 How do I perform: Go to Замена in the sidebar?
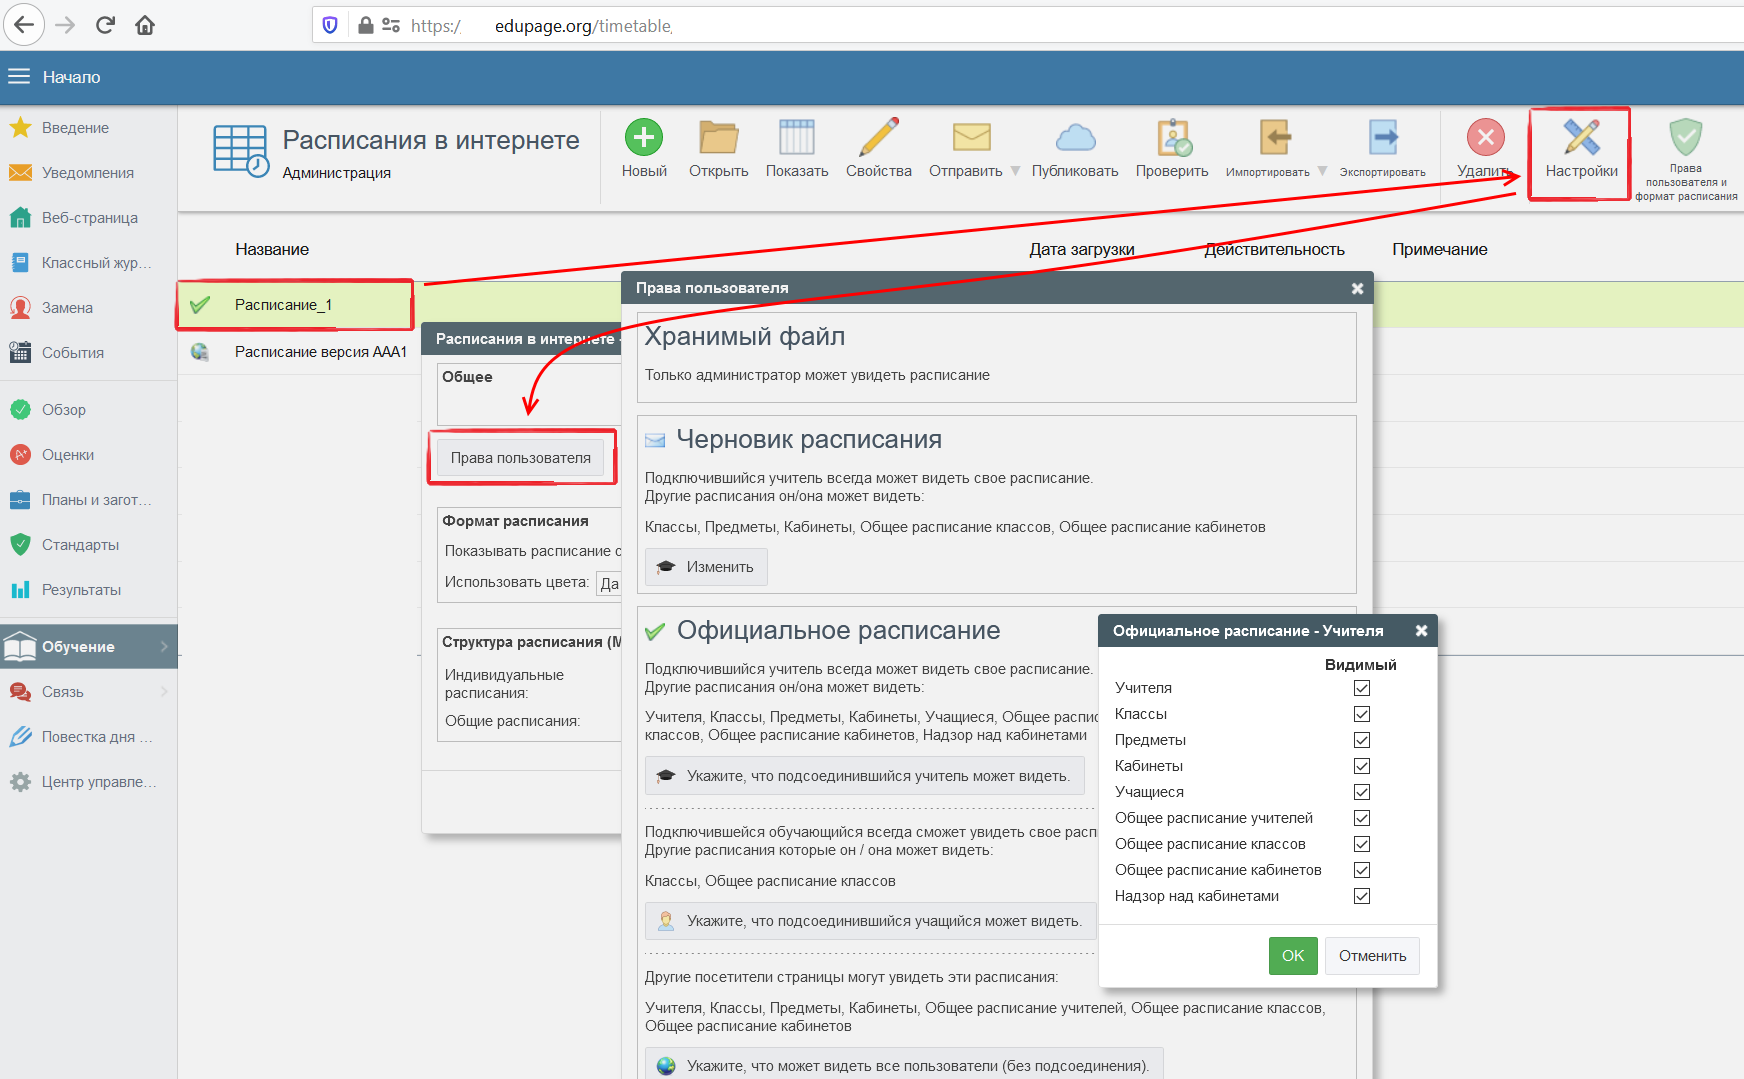pyautogui.click(x=67, y=308)
